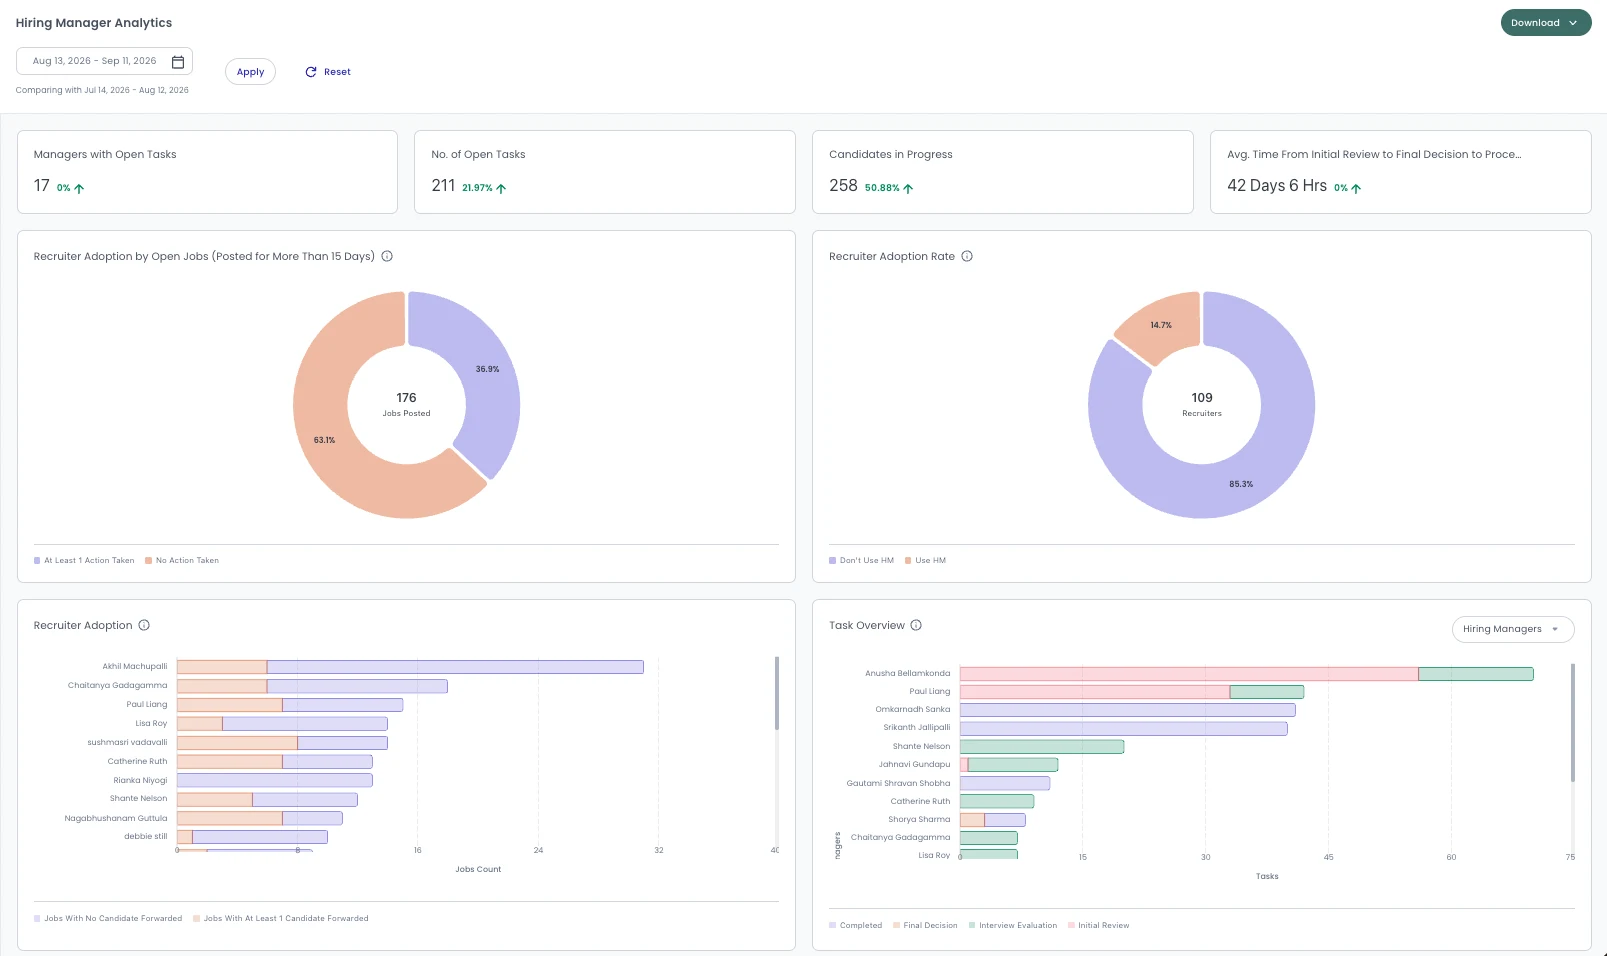Click info icon beside Recruiter Adoption by Open Jobs
1607x956 pixels.
pyautogui.click(x=387, y=257)
